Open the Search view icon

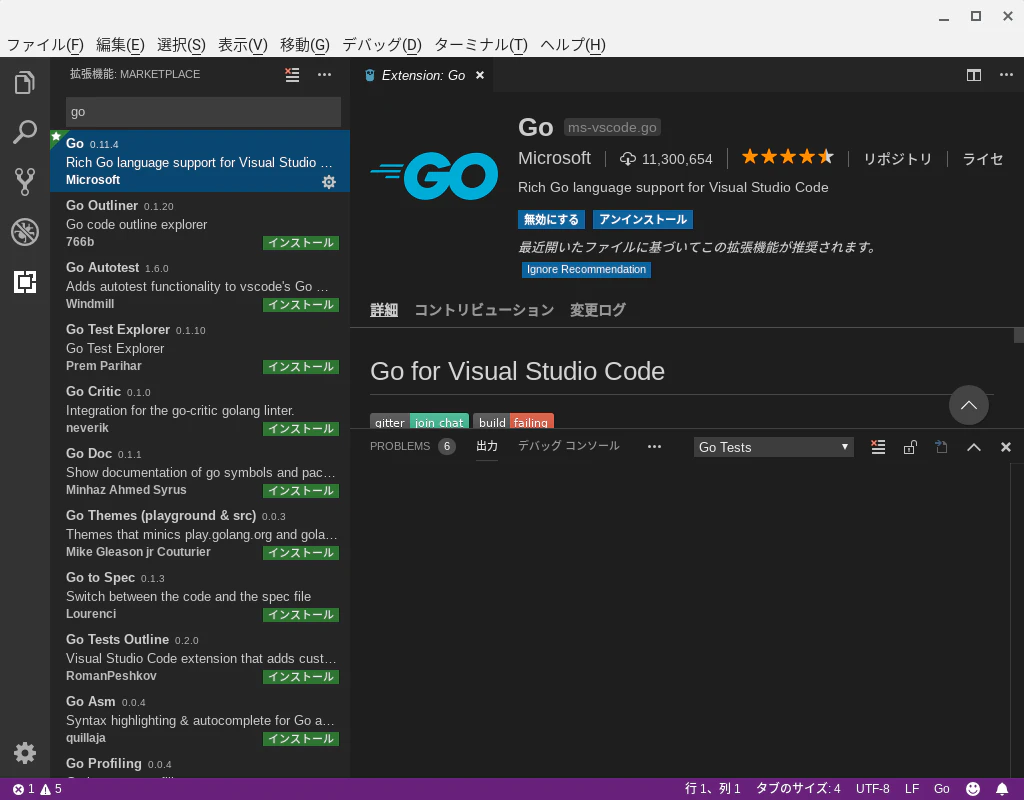25,132
